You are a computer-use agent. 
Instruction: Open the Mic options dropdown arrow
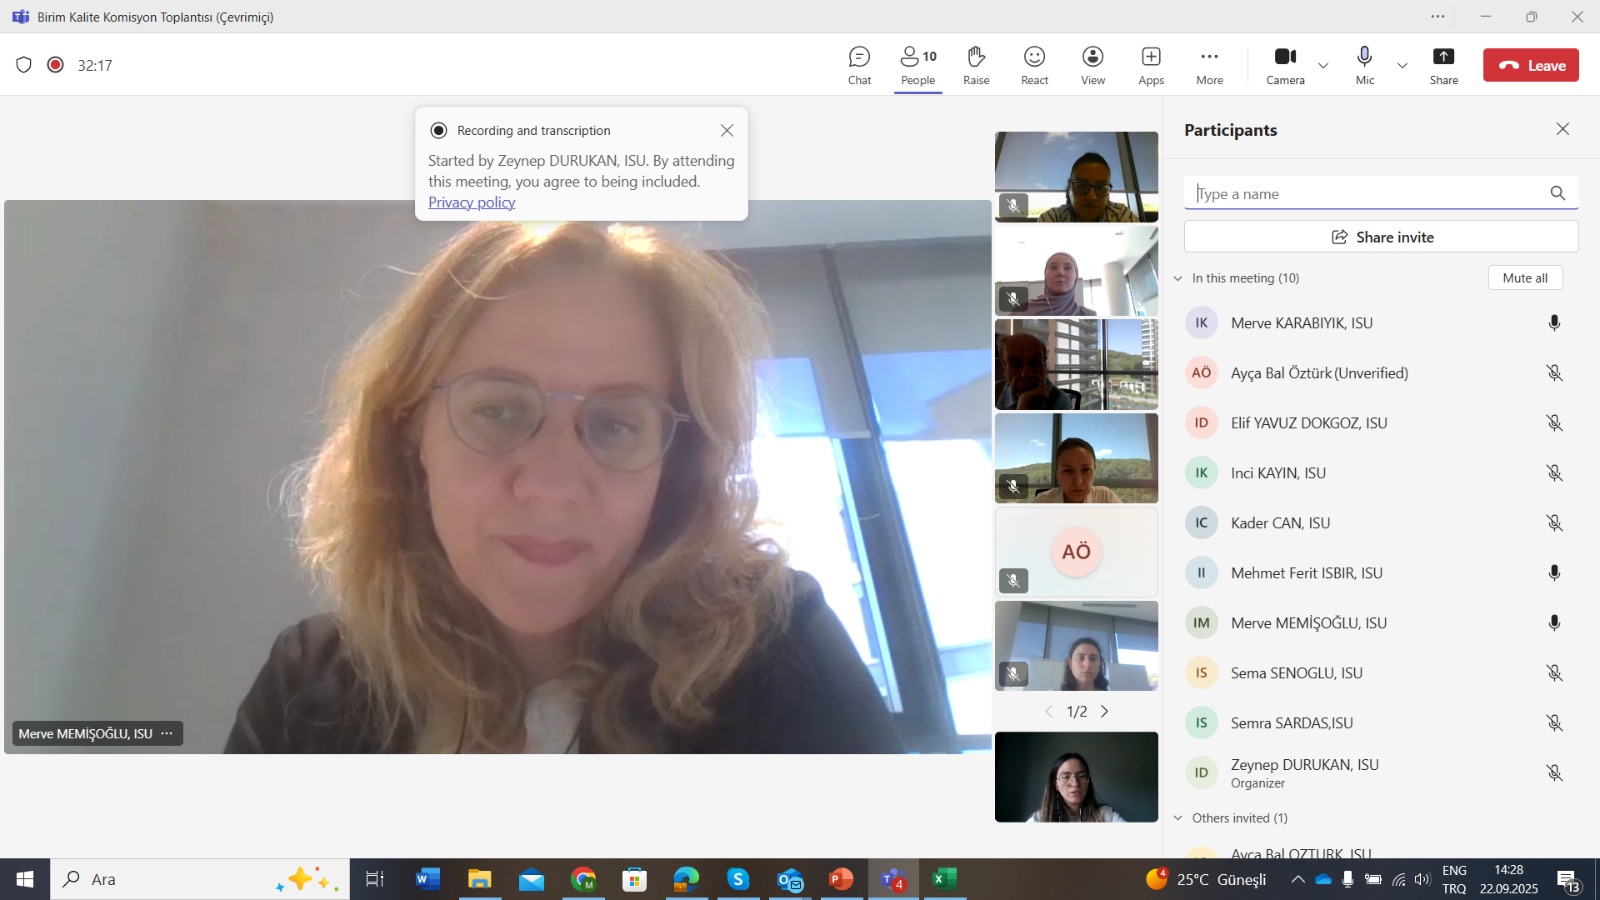[x=1402, y=66]
